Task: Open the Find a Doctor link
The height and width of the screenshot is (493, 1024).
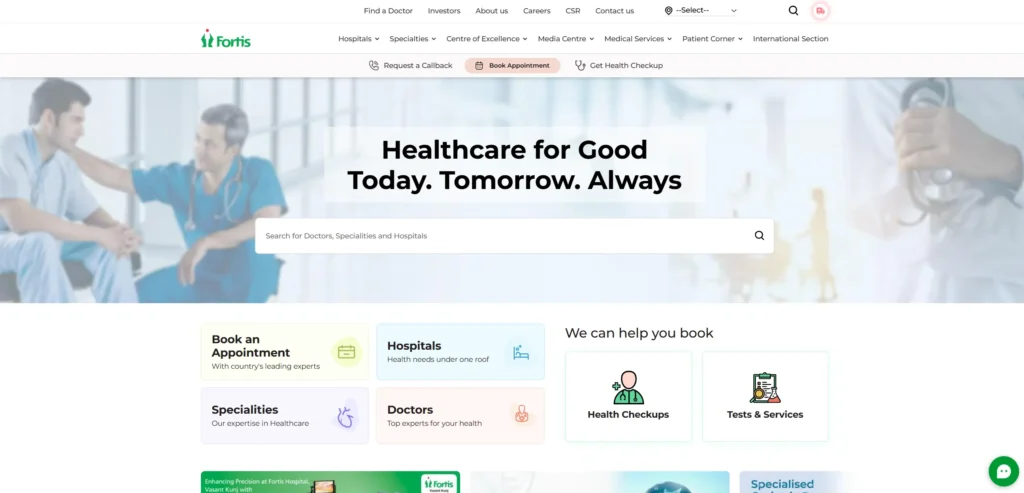Action: (388, 10)
